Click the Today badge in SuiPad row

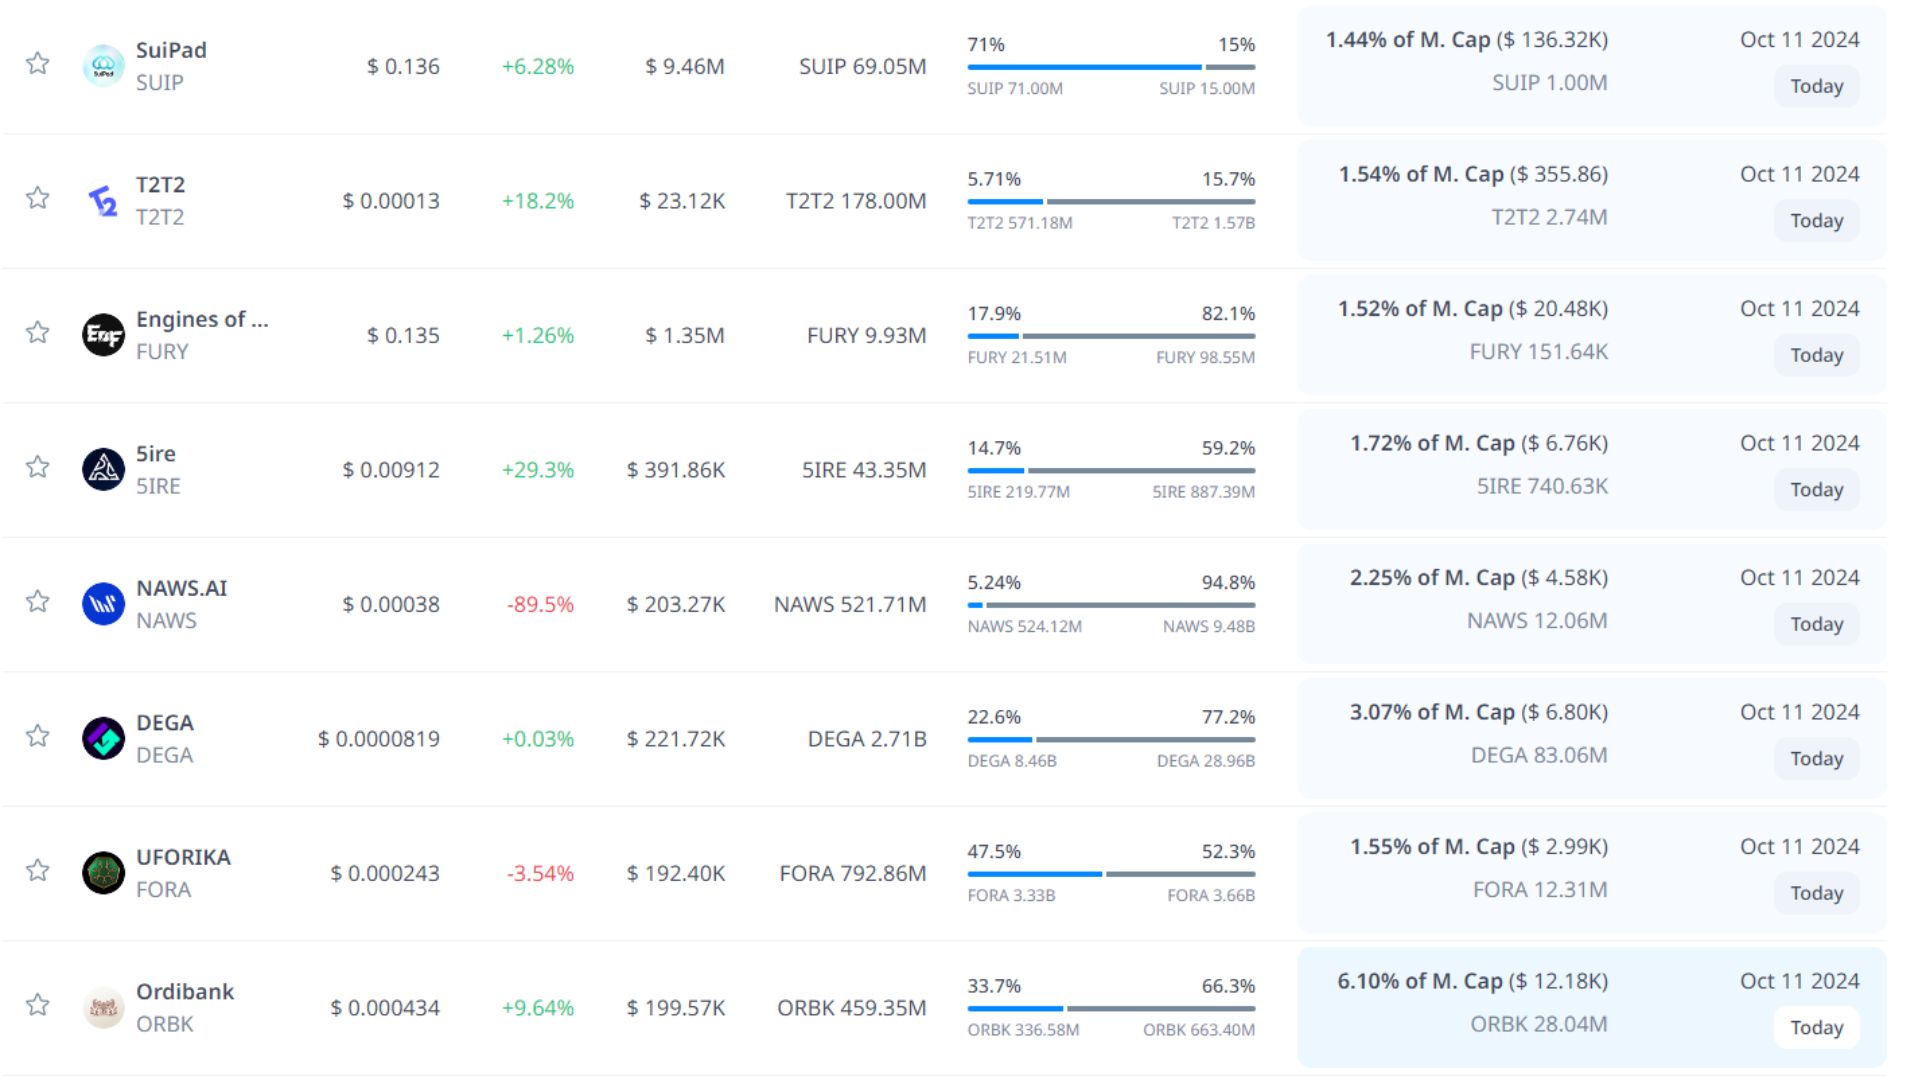(x=1816, y=87)
